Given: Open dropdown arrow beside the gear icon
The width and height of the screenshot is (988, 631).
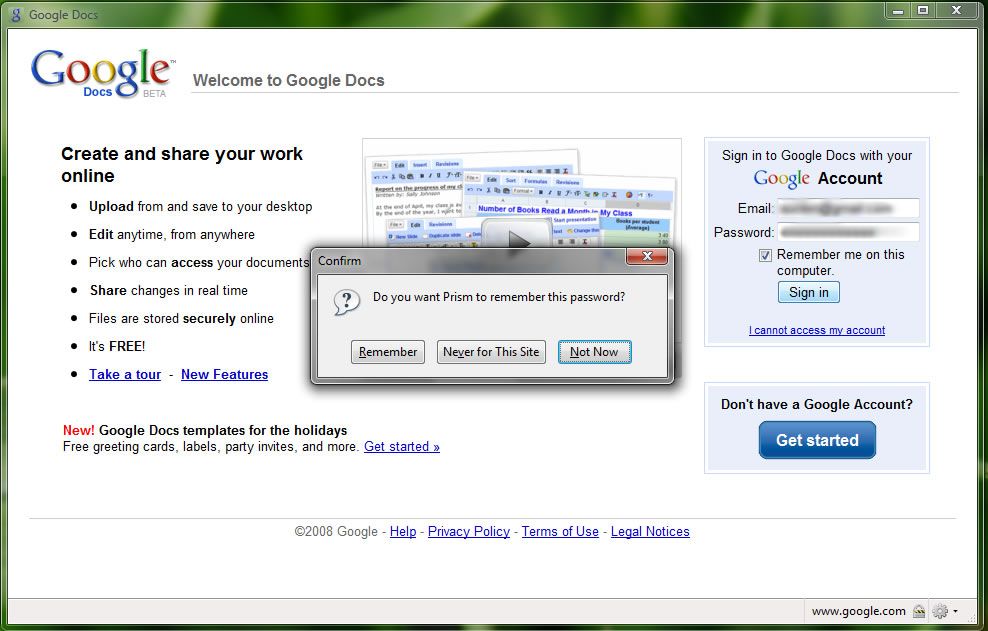Looking at the screenshot, I should (956, 611).
